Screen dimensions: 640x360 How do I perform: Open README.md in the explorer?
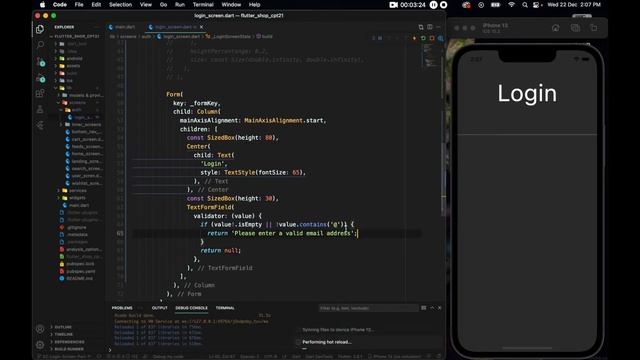pos(80,278)
